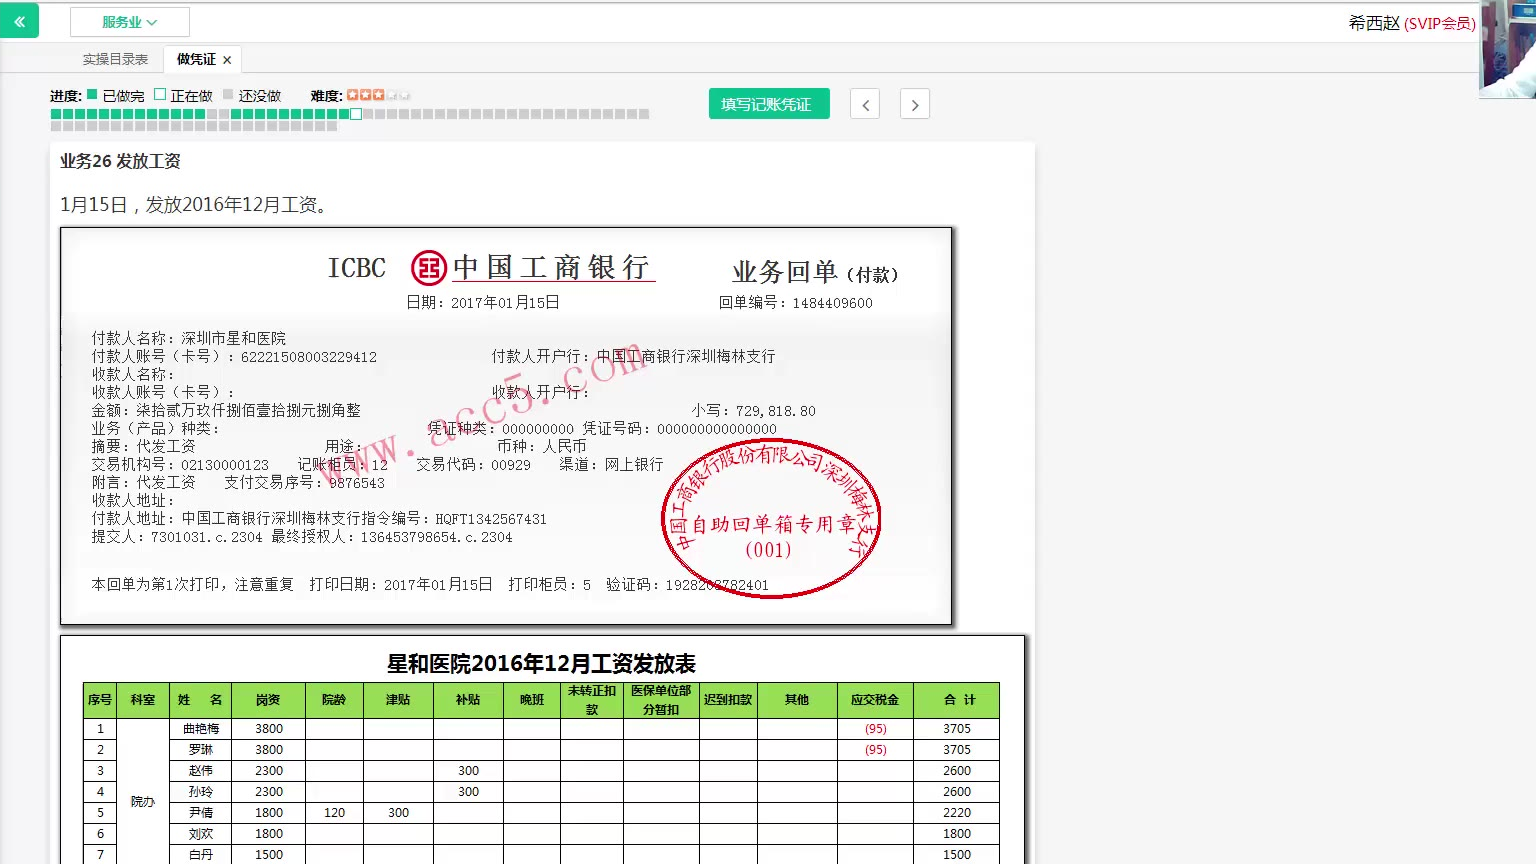This screenshot has width=1536, height=864.
Task: Click the fifth difficulty star
Action: [x=404, y=95]
